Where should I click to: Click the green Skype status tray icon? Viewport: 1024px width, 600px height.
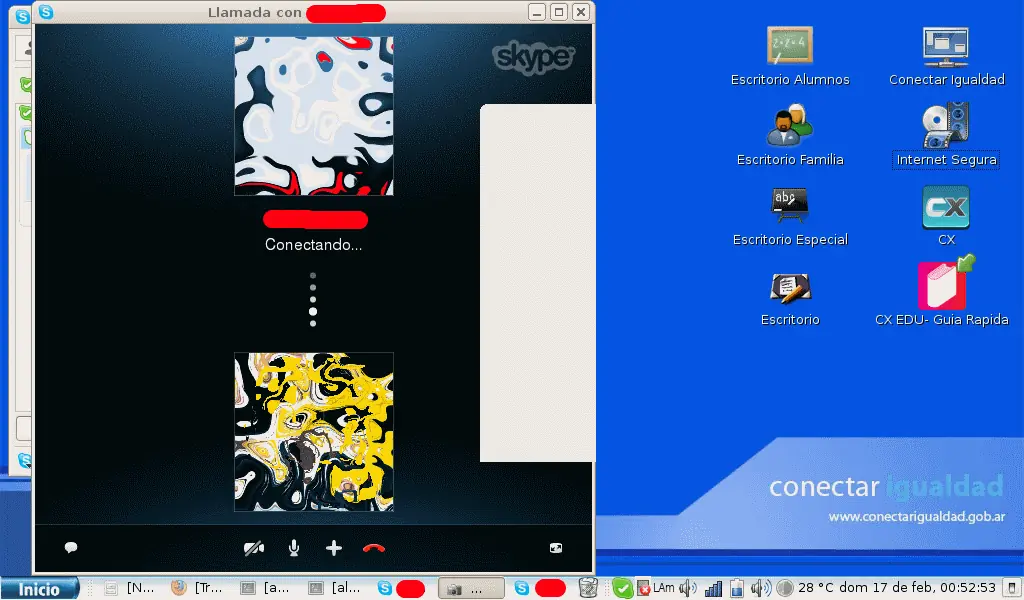622,589
